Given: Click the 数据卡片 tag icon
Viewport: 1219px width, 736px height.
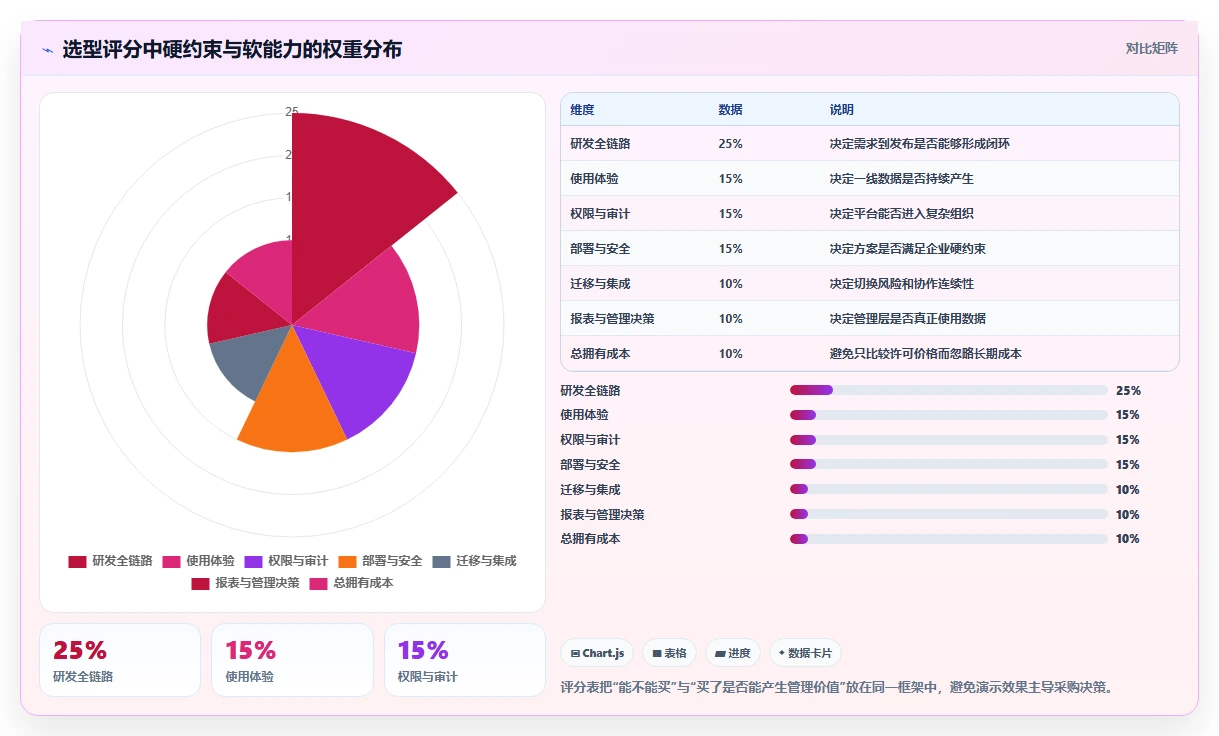Looking at the screenshot, I should pos(782,653).
